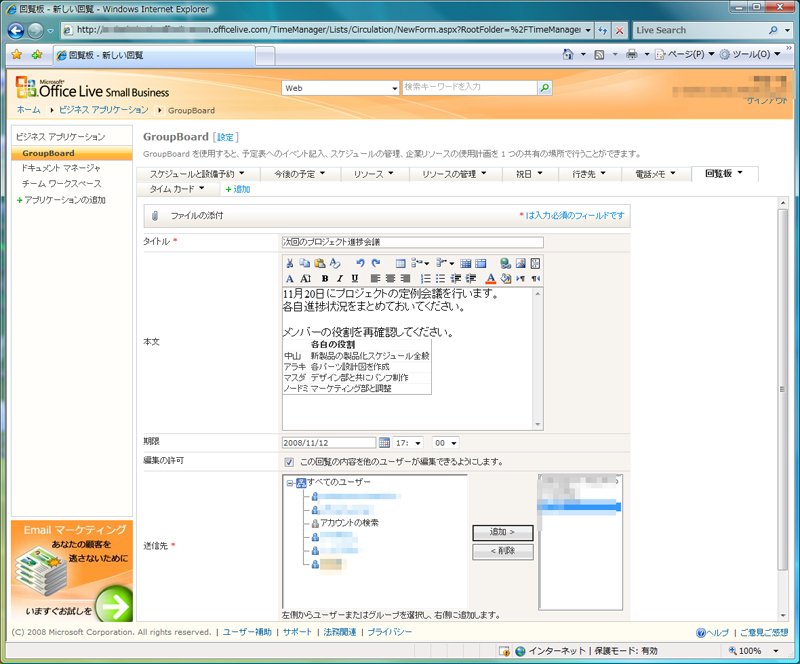Open the Favorites star icon
This screenshot has width=800, height=664.
(17, 54)
